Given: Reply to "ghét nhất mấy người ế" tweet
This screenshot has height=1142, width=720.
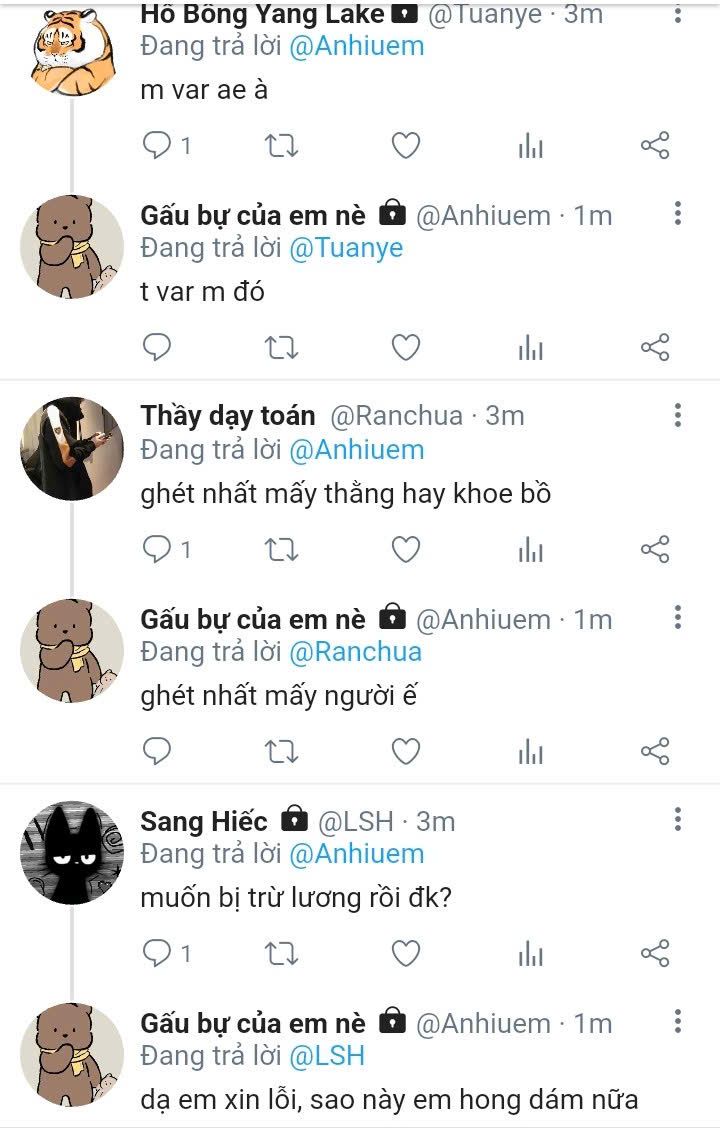Looking at the screenshot, I should coord(157,751).
